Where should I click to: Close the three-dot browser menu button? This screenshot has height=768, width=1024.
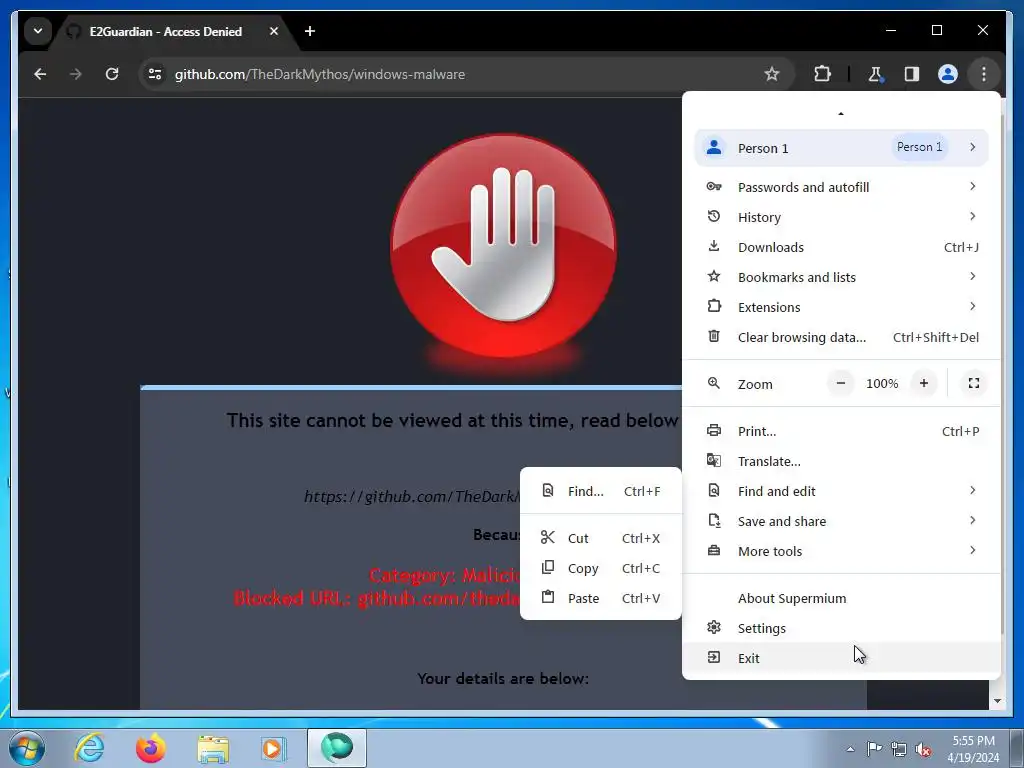pyautogui.click(x=984, y=74)
